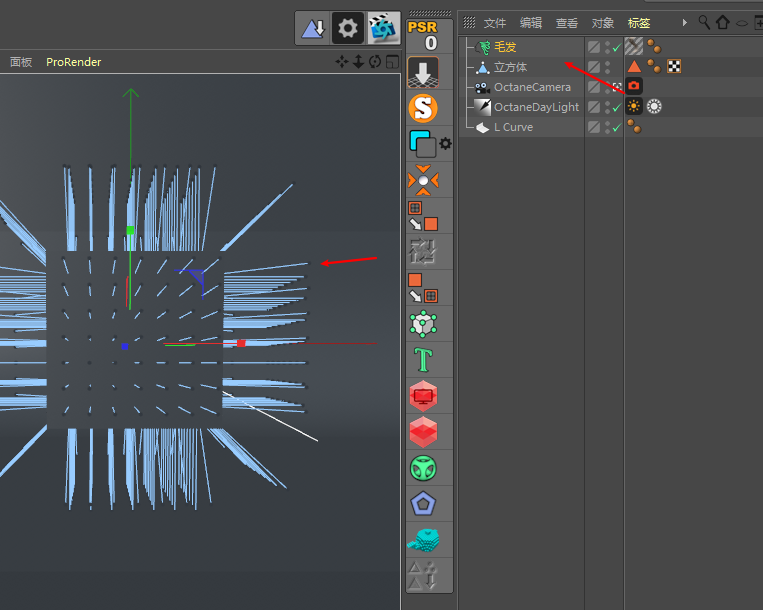
Task: Toggle layer square for 立方体
Action: pos(594,67)
